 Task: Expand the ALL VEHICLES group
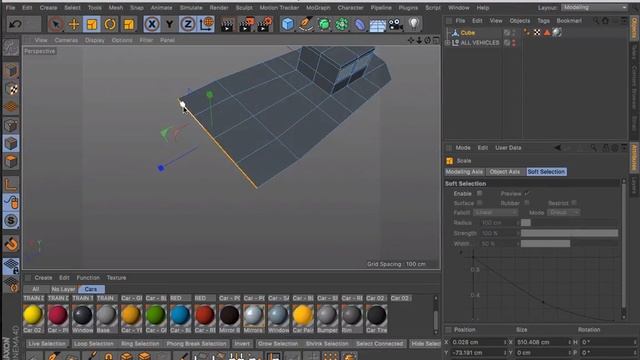tap(447, 42)
